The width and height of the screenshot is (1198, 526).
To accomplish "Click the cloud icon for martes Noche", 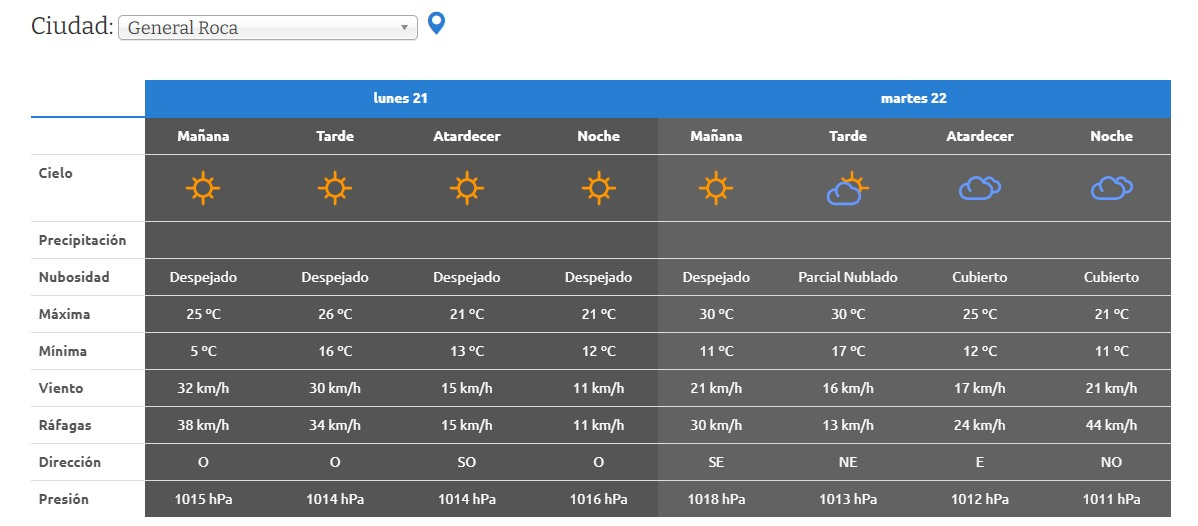I will 1111,188.
